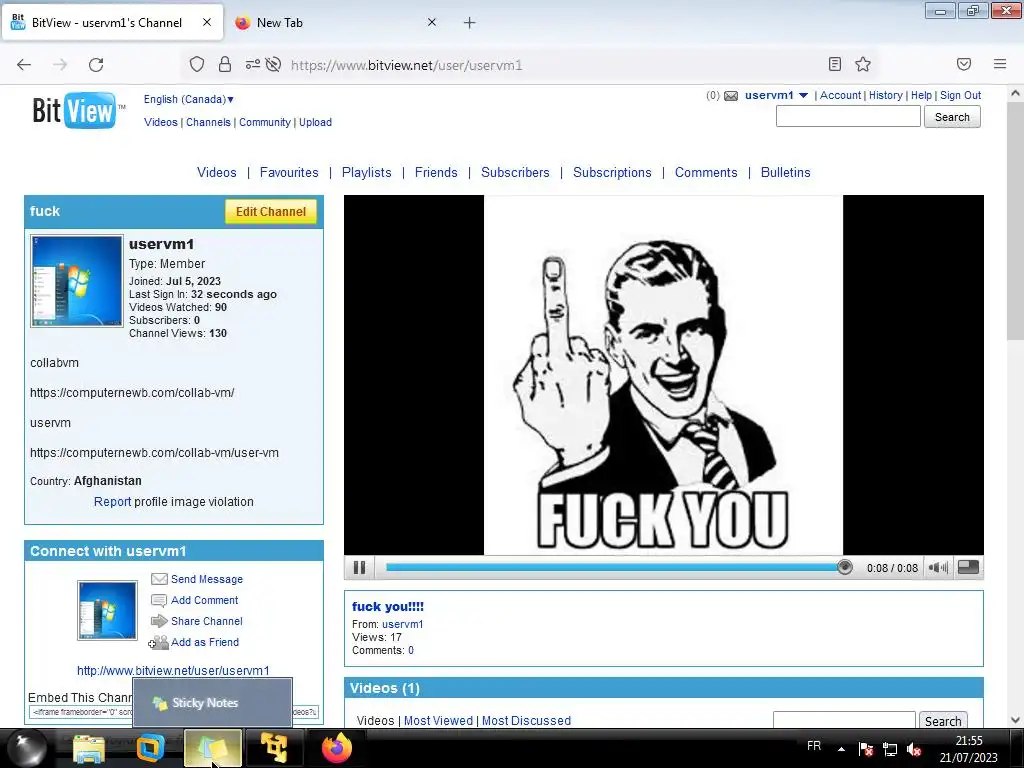
Task: Bookmark this page with the star
Action: (x=863, y=64)
